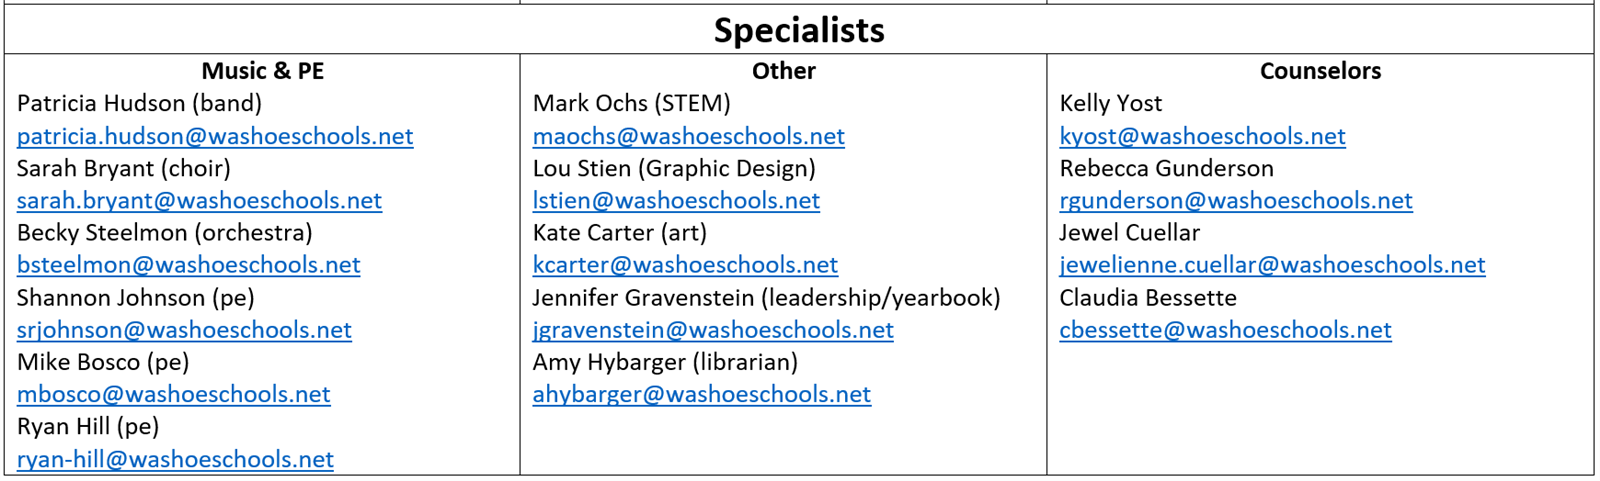This screenshot has height=481, width=1600.
Task: Open cbessette@washoeschools.net email link
Action: pos(1226,330)
